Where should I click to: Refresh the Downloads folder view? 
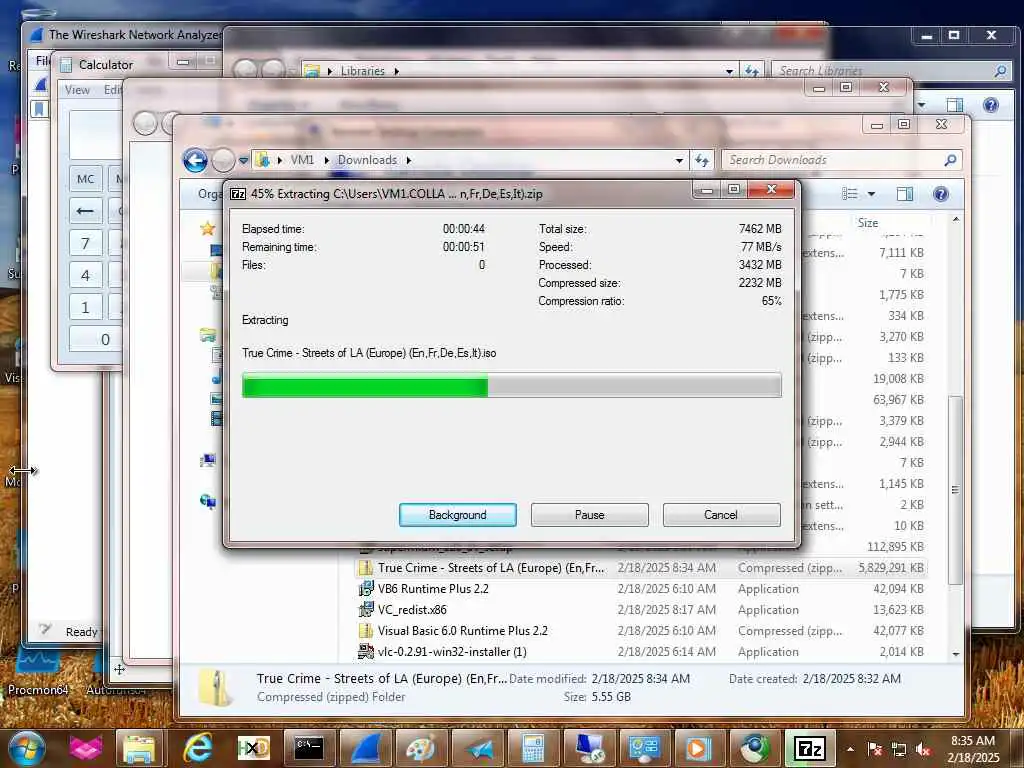pos(701,161)
